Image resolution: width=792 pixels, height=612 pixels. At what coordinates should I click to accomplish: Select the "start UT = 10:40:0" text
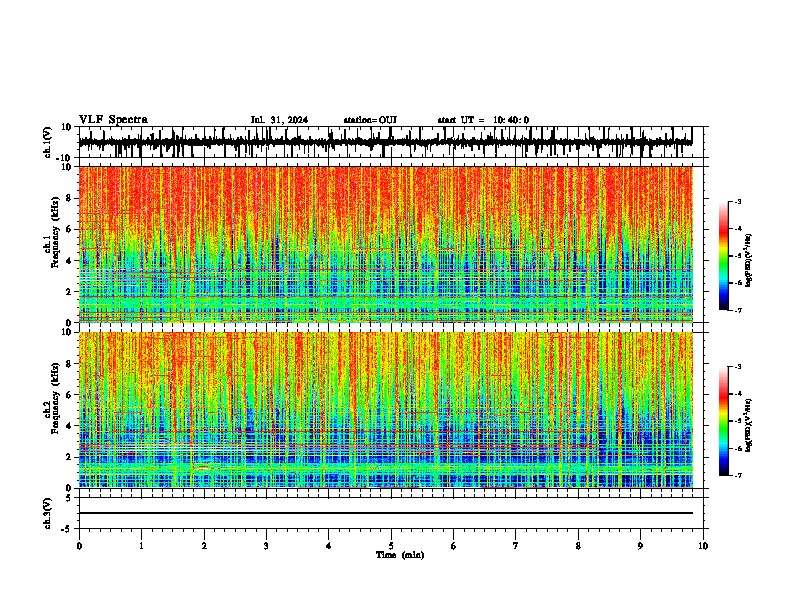(x=483, y=120)
